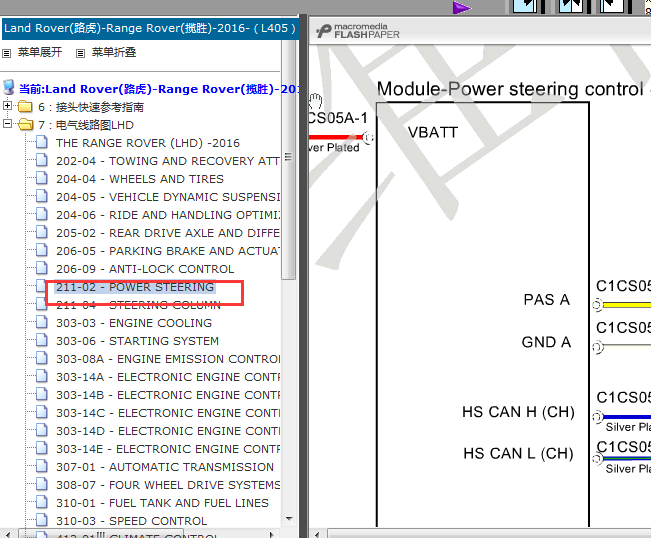Screen dimensions: 651x538
Task: Select 211-02 - POWER STEERING entry
Action: pos(135,287)
